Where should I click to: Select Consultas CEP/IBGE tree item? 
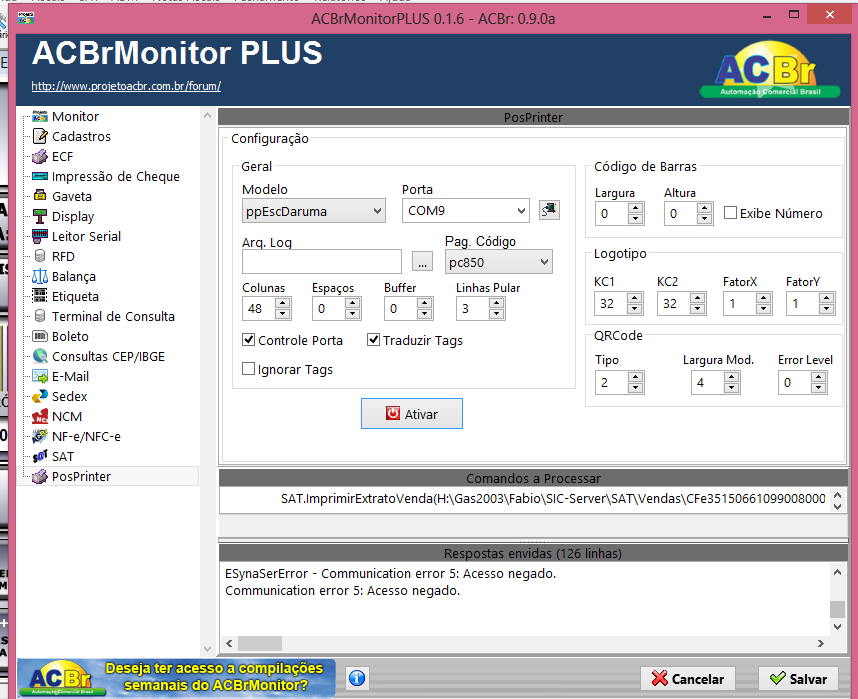tap(108, 356)
